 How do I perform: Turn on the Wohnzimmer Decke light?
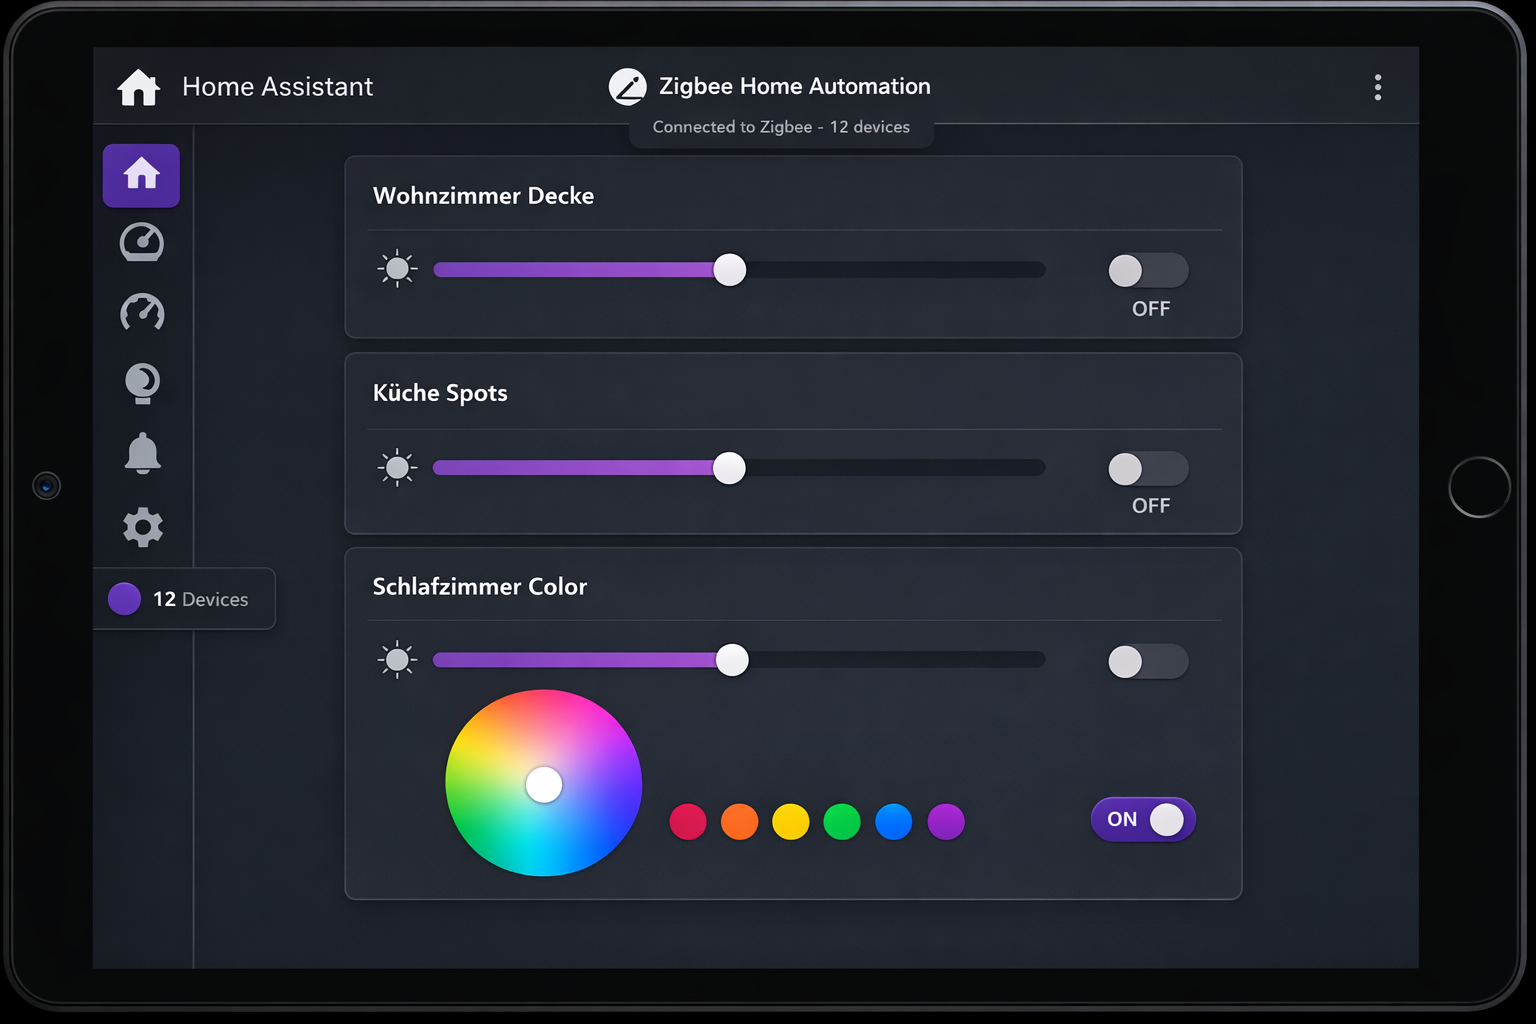[1147, 270]
